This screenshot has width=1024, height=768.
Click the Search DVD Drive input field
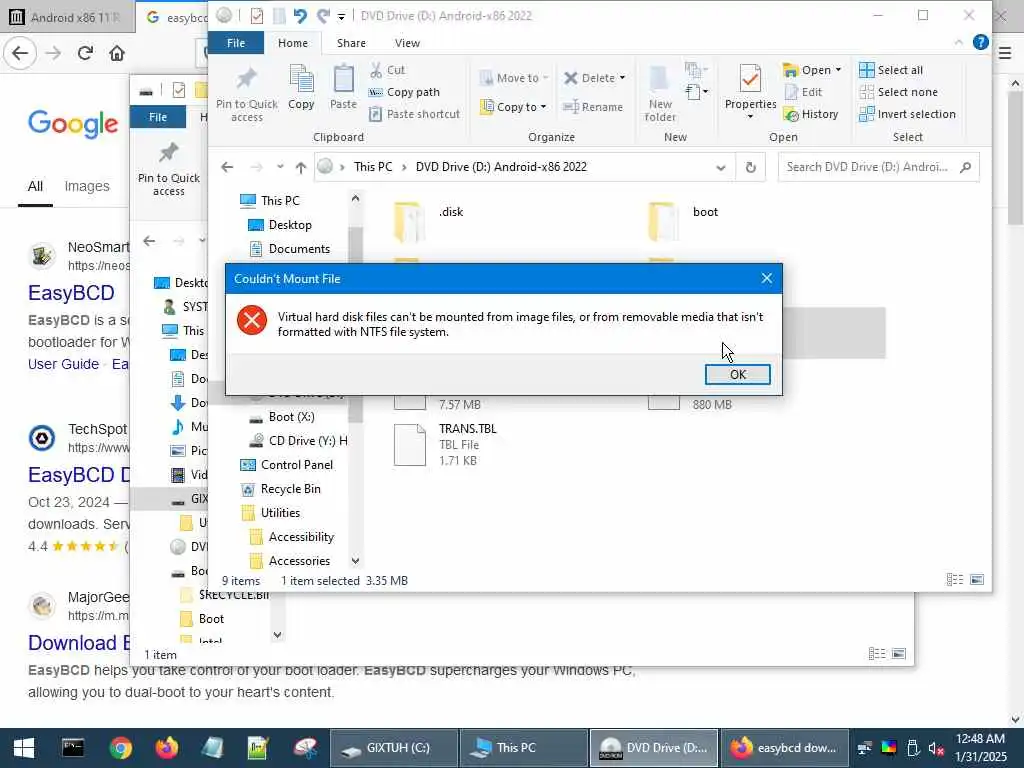(x=878, y=167)
